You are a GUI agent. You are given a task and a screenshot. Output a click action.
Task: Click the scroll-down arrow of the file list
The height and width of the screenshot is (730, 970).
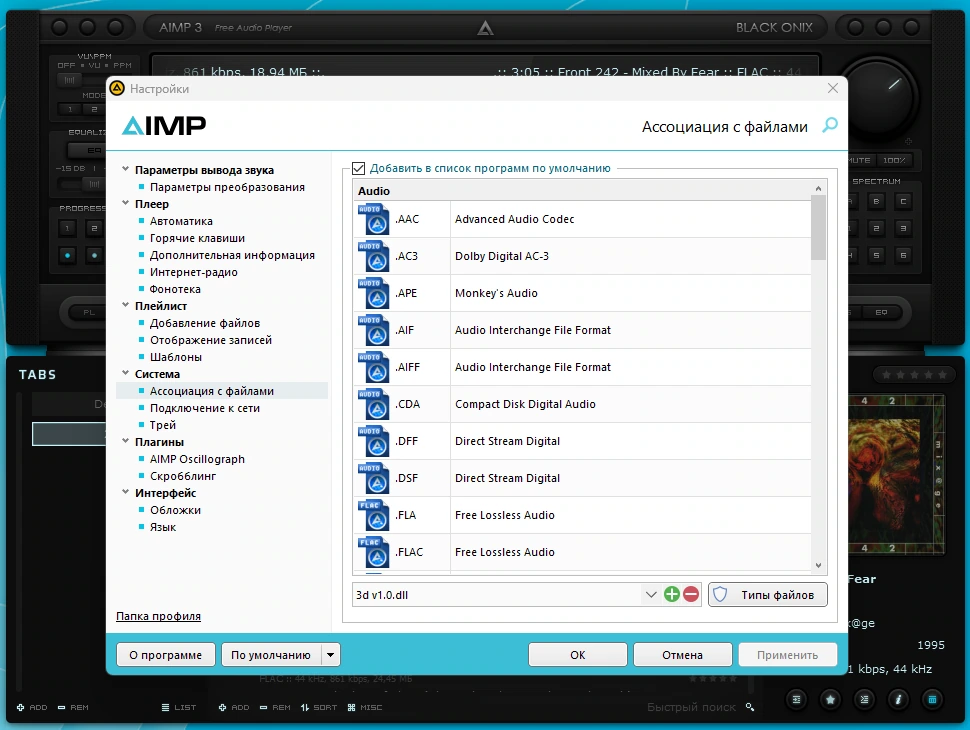click(x=818, y=565)
